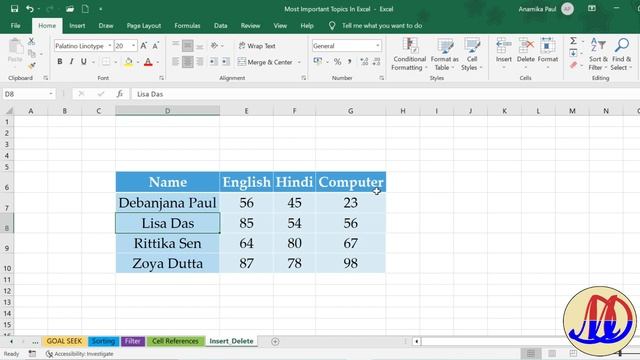Switch to Page Layout view in status bar

point(552,353)
